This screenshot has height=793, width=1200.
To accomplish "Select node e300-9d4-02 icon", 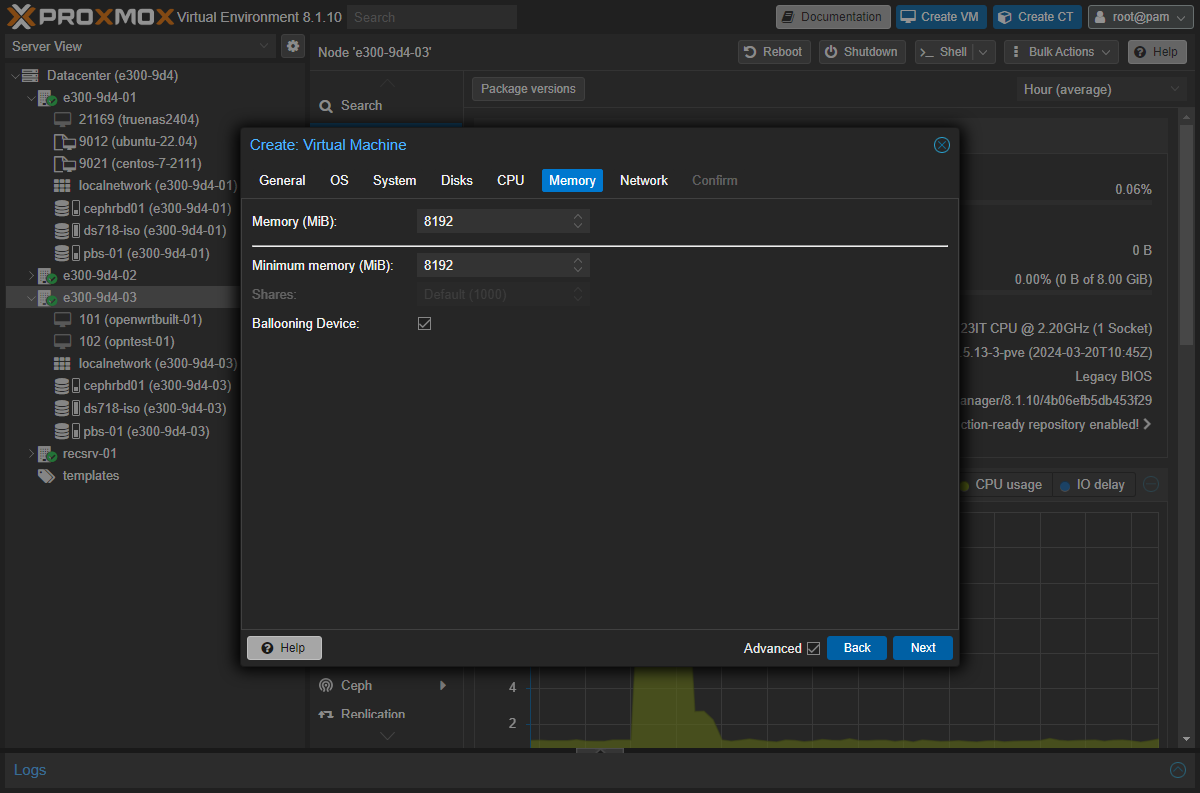I will tap(47, 275).
